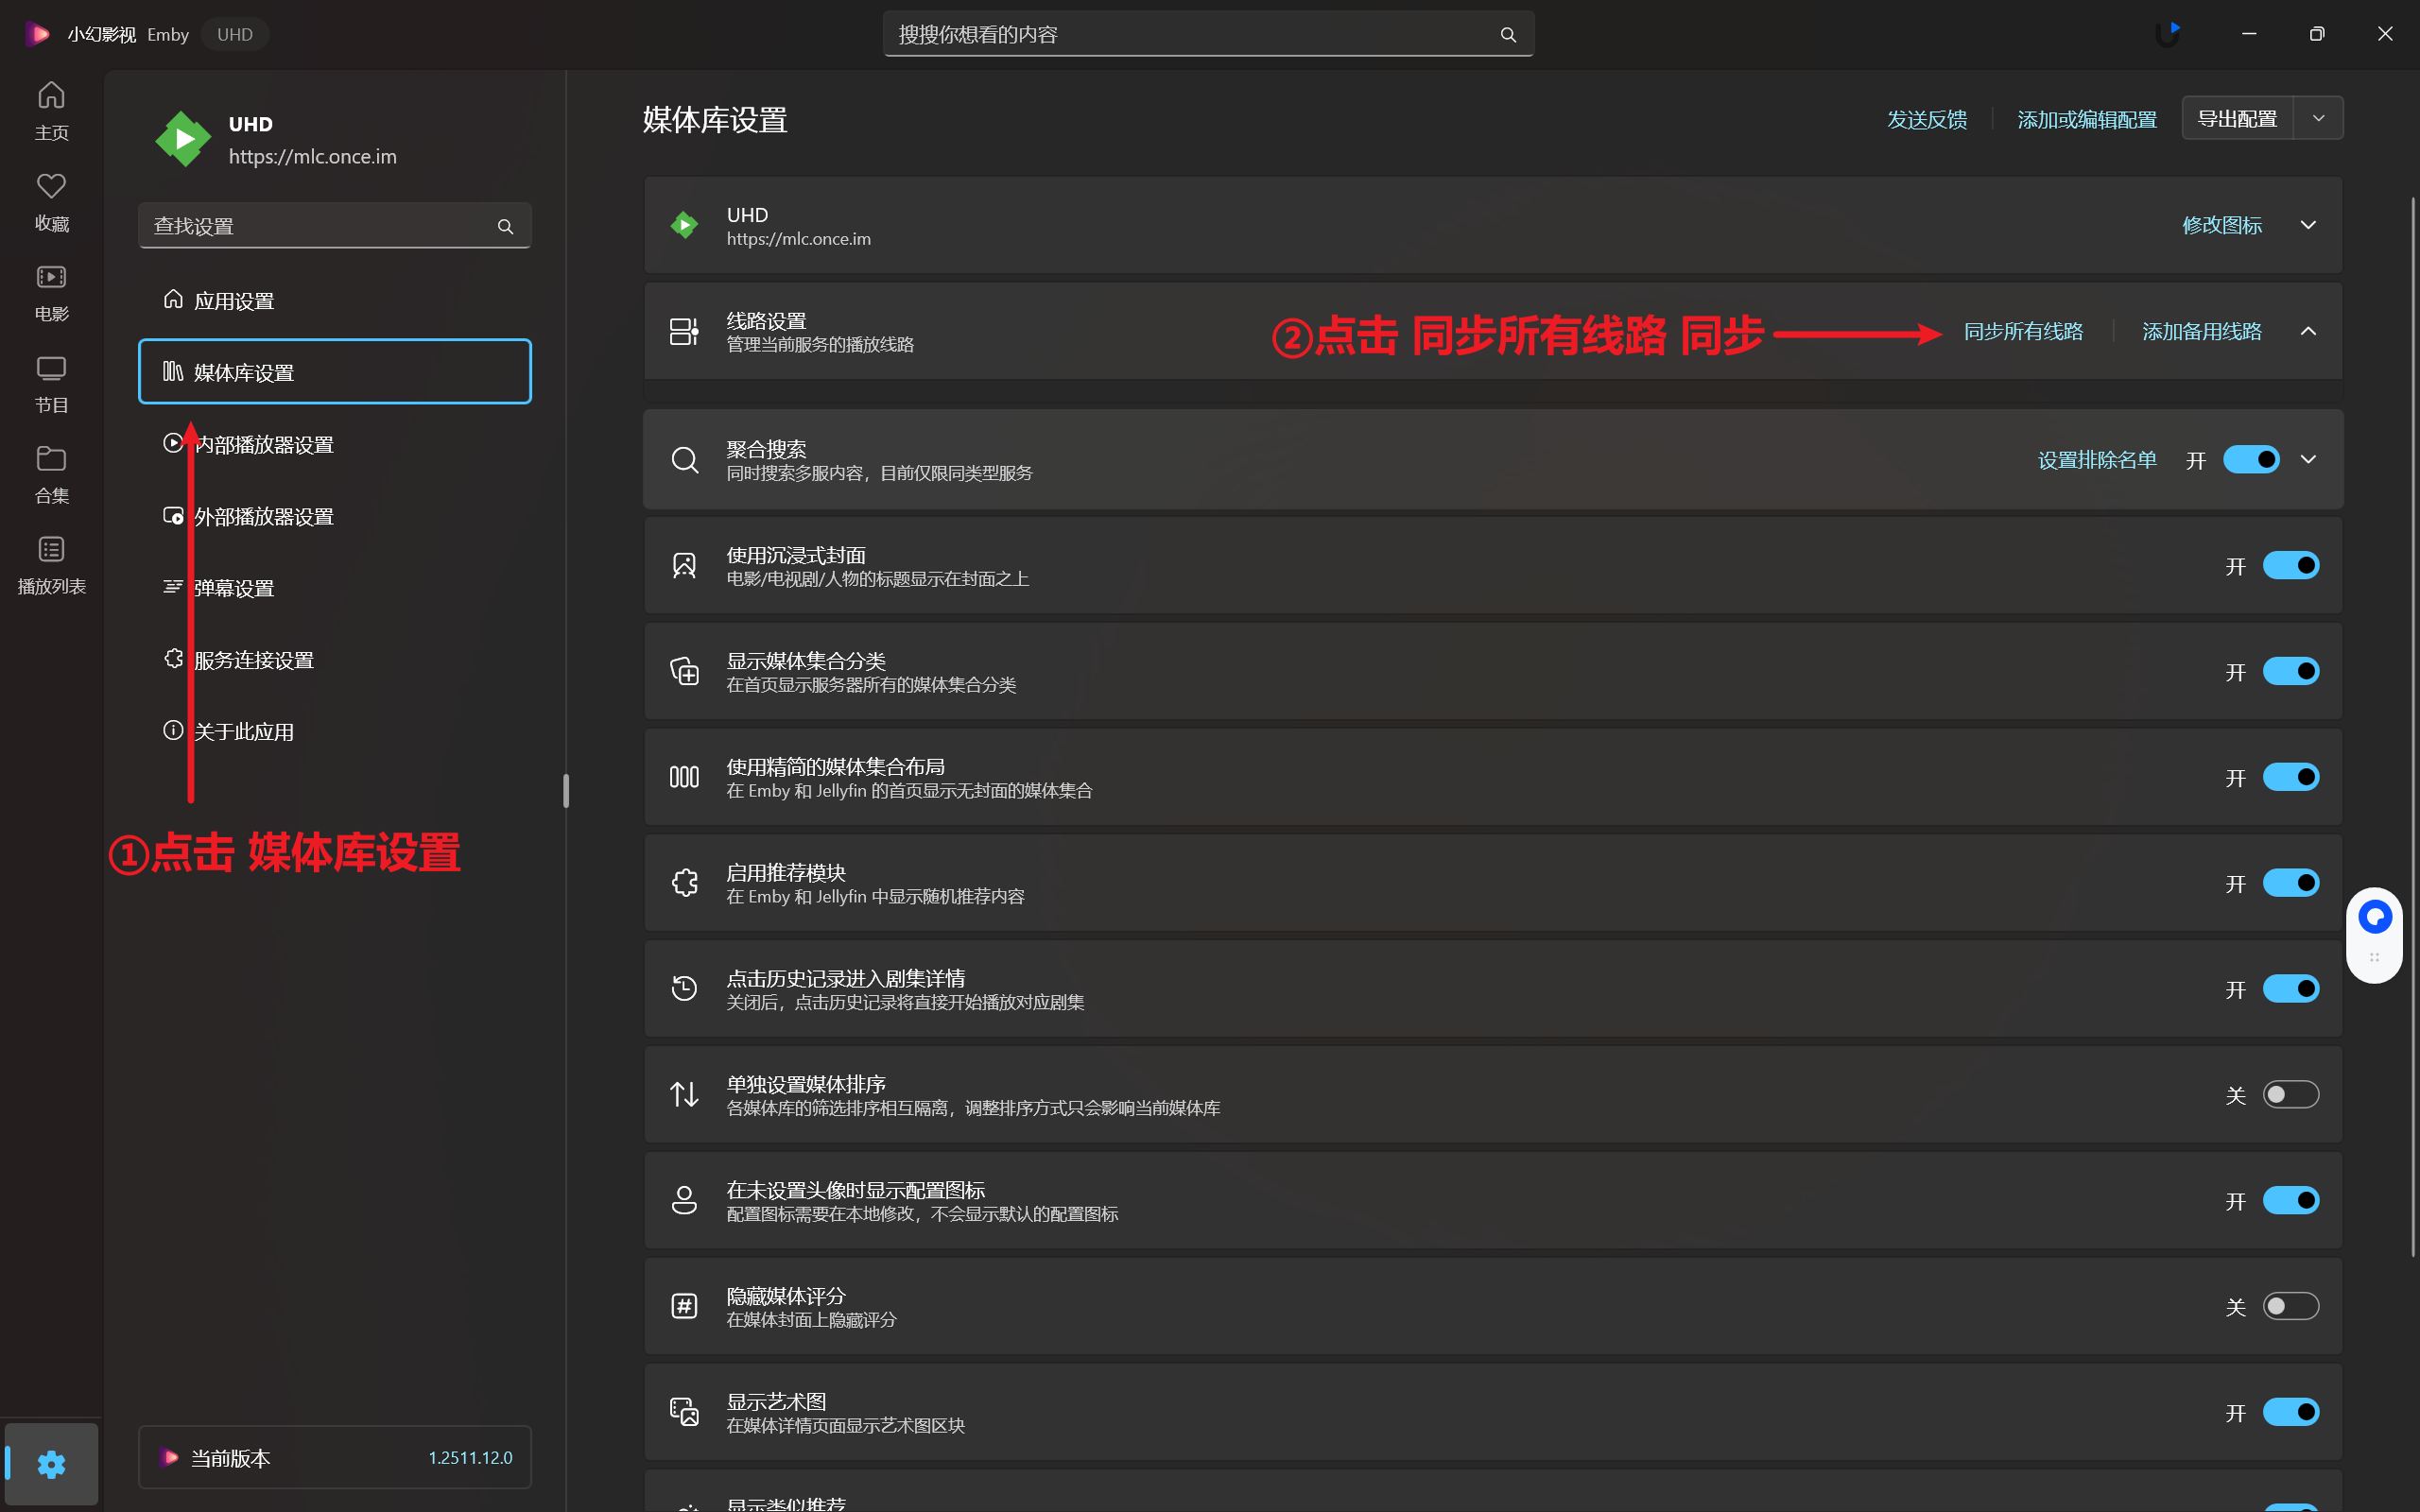Go to 电影 movies icon in sidebar

51,277
